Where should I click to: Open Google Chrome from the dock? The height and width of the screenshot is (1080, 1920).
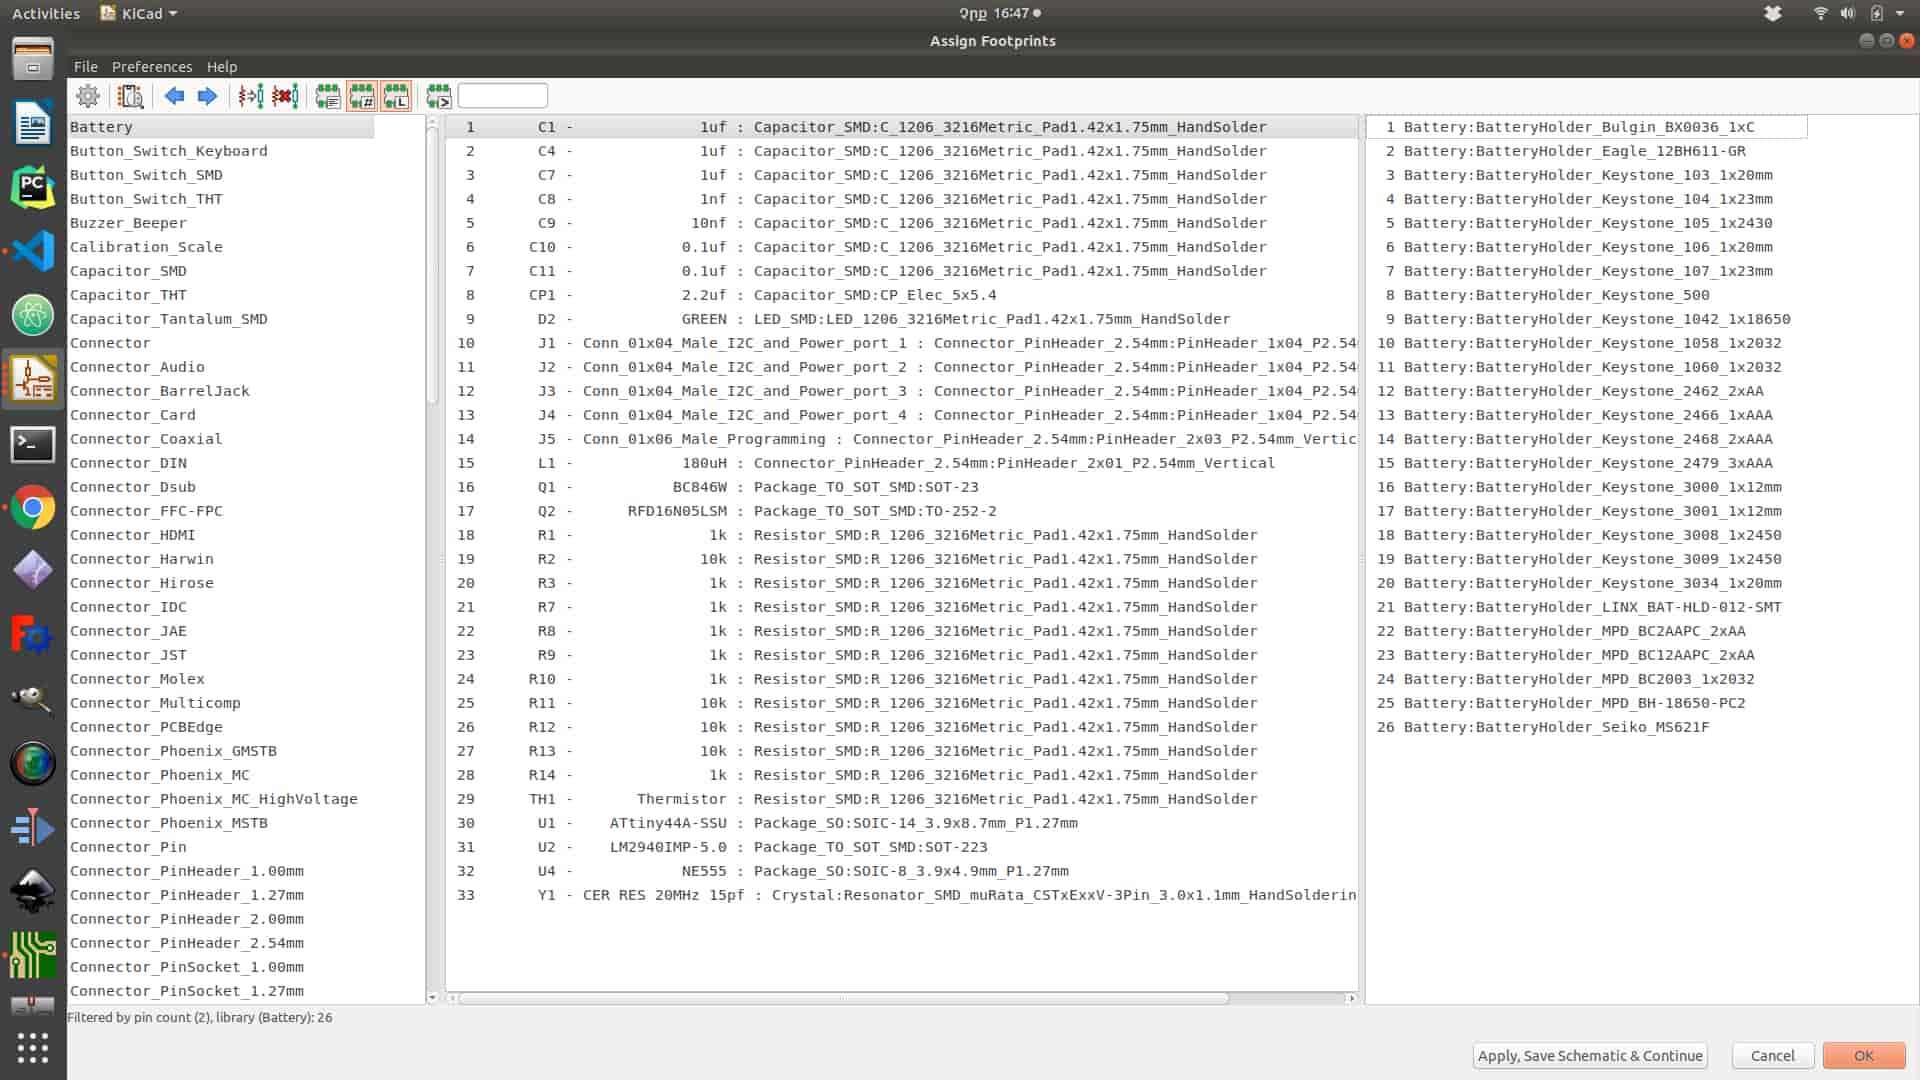(x=33, y=508)
